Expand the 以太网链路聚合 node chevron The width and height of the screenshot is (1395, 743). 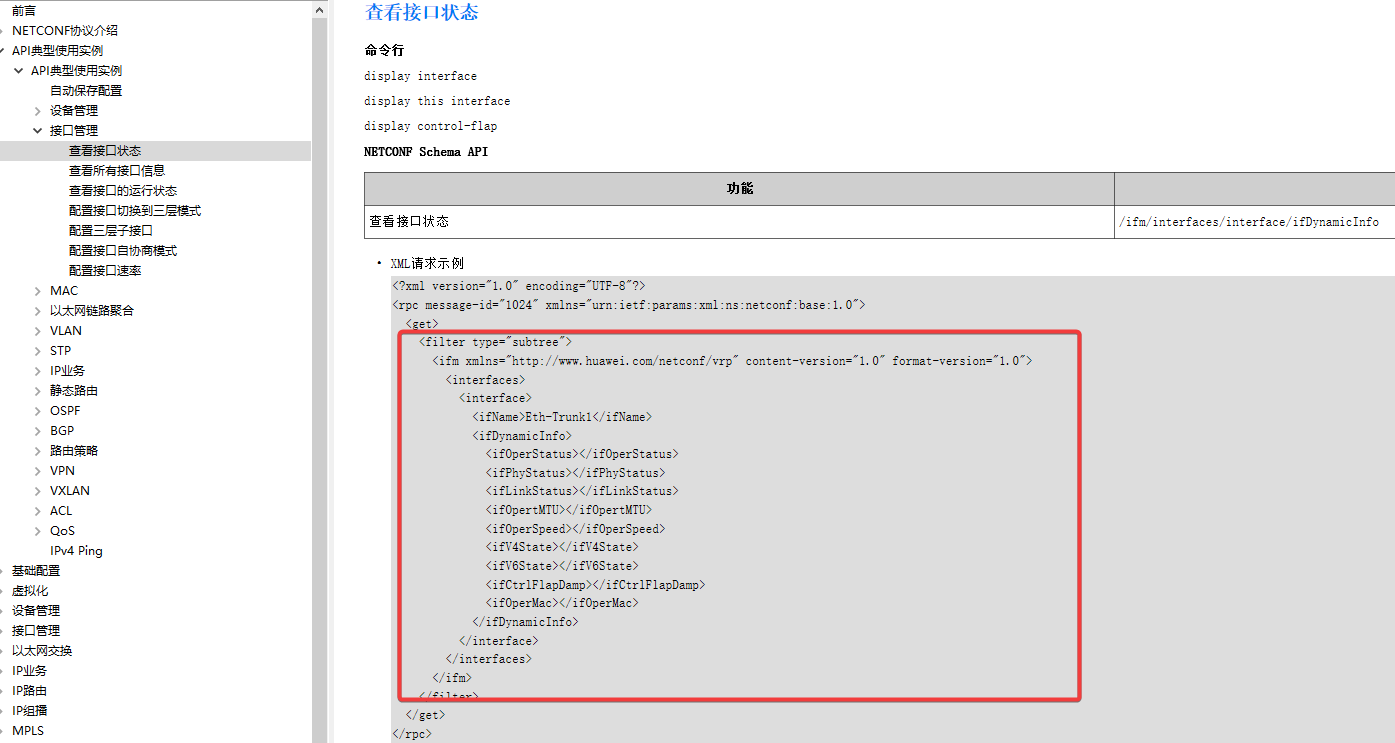38,311
